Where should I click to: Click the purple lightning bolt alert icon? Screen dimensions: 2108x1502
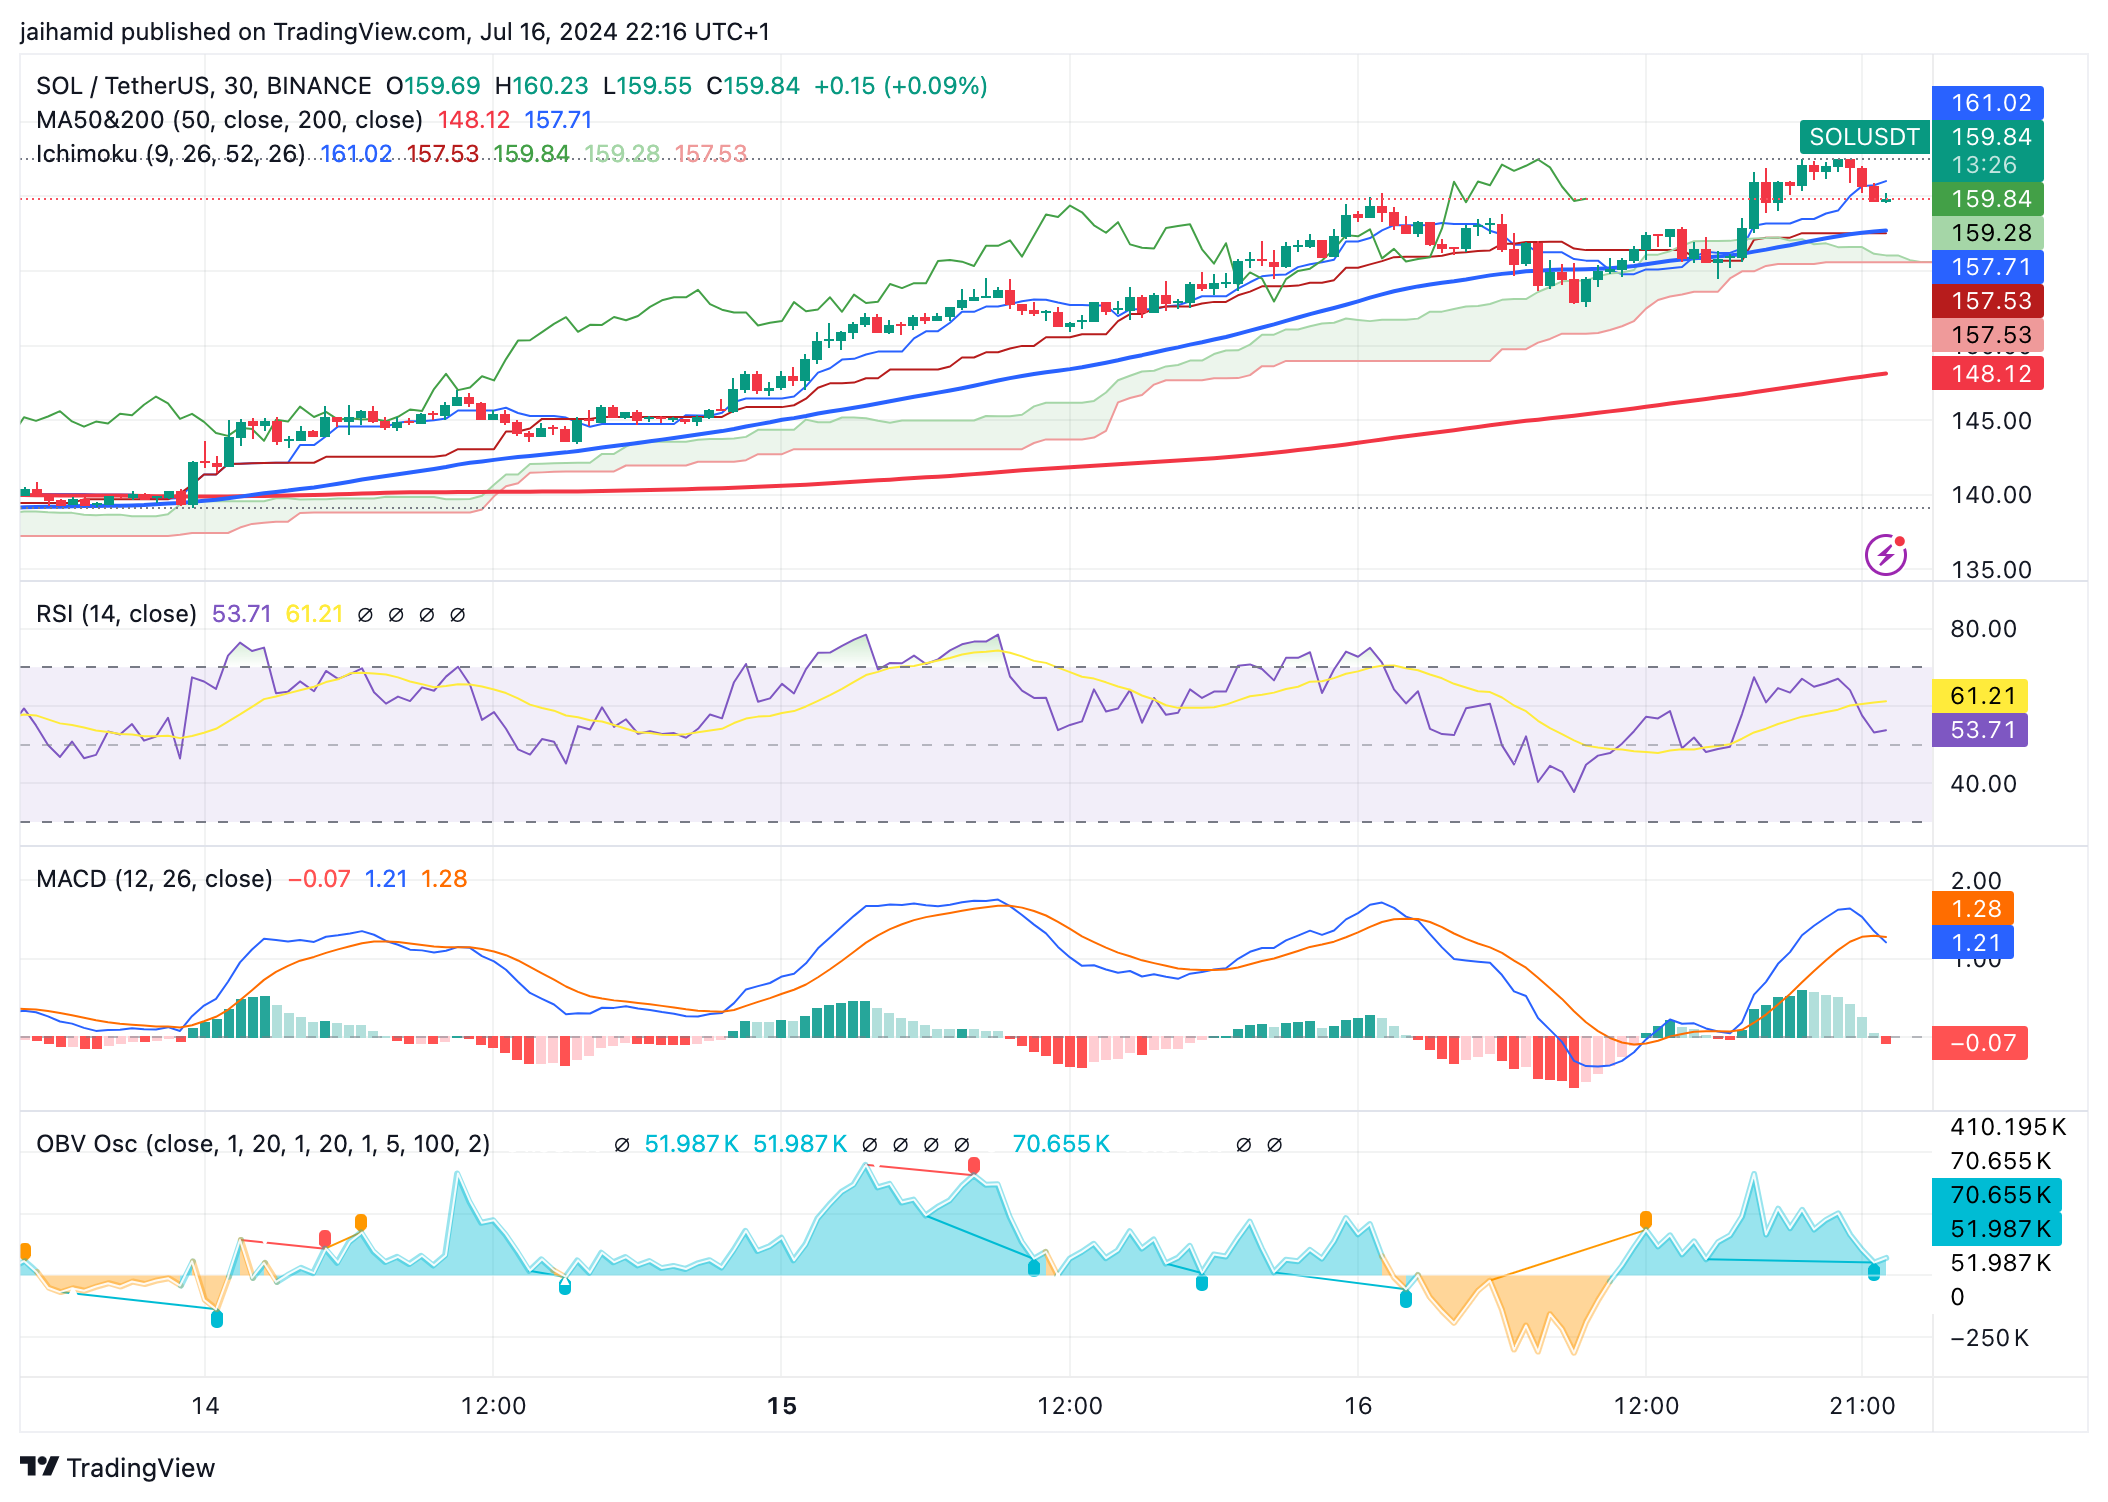click(x=1885, y=555)
